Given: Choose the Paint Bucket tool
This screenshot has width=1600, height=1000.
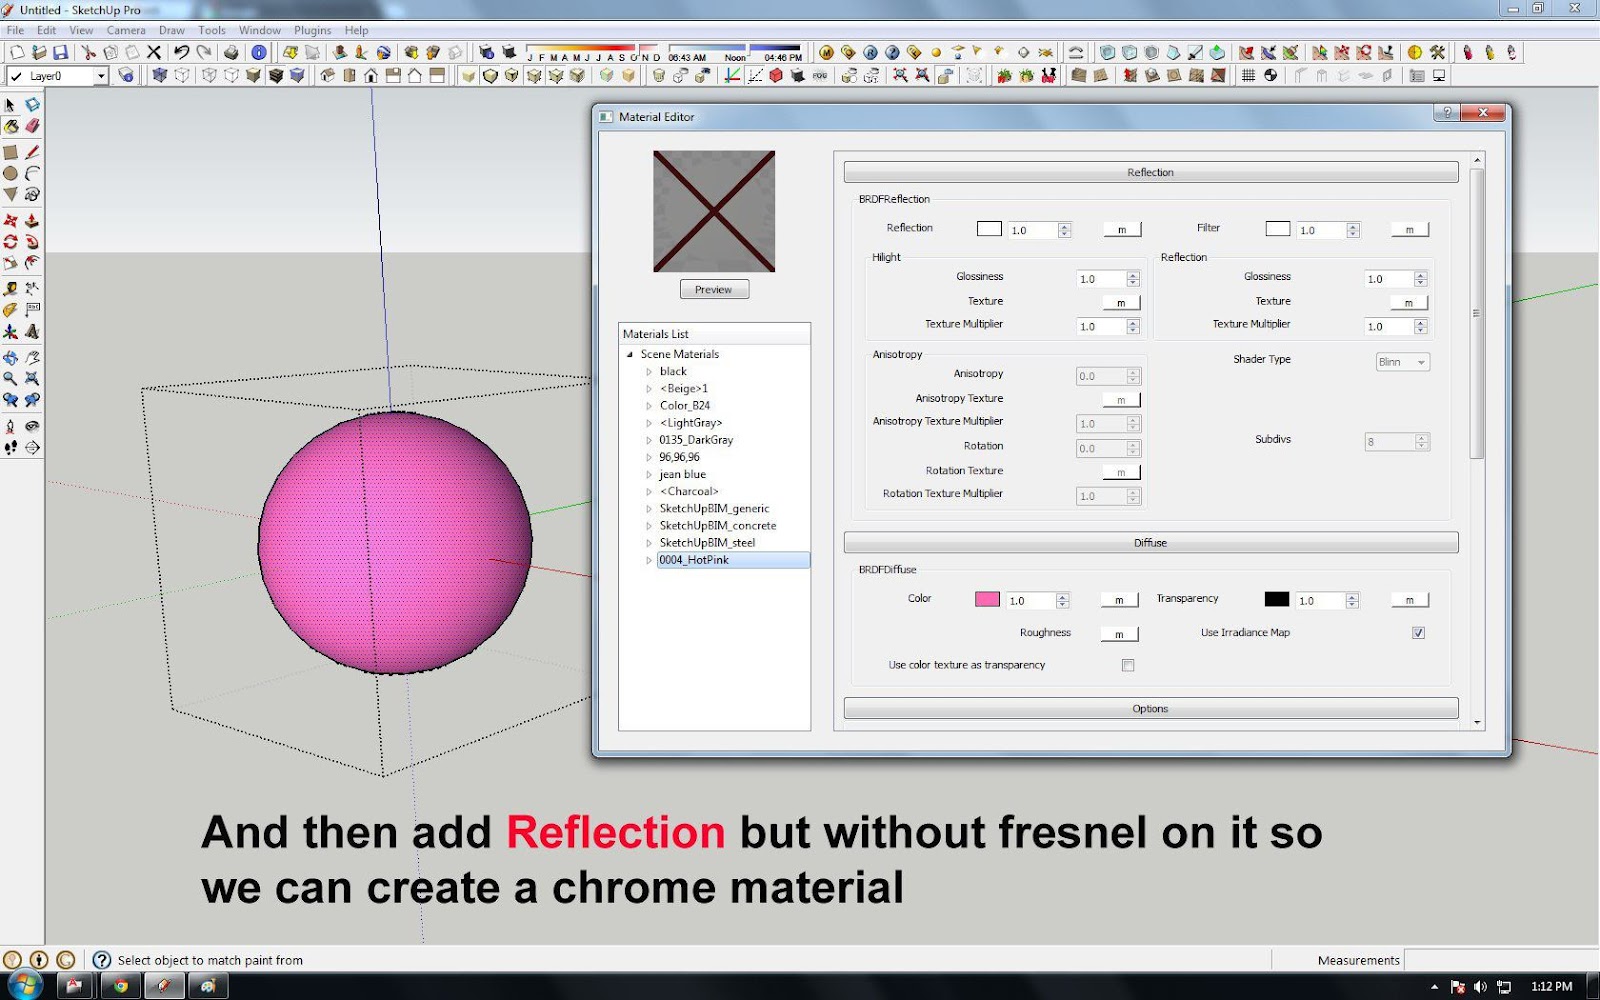Looking at the screenshot, I should (x=10, y=126).
